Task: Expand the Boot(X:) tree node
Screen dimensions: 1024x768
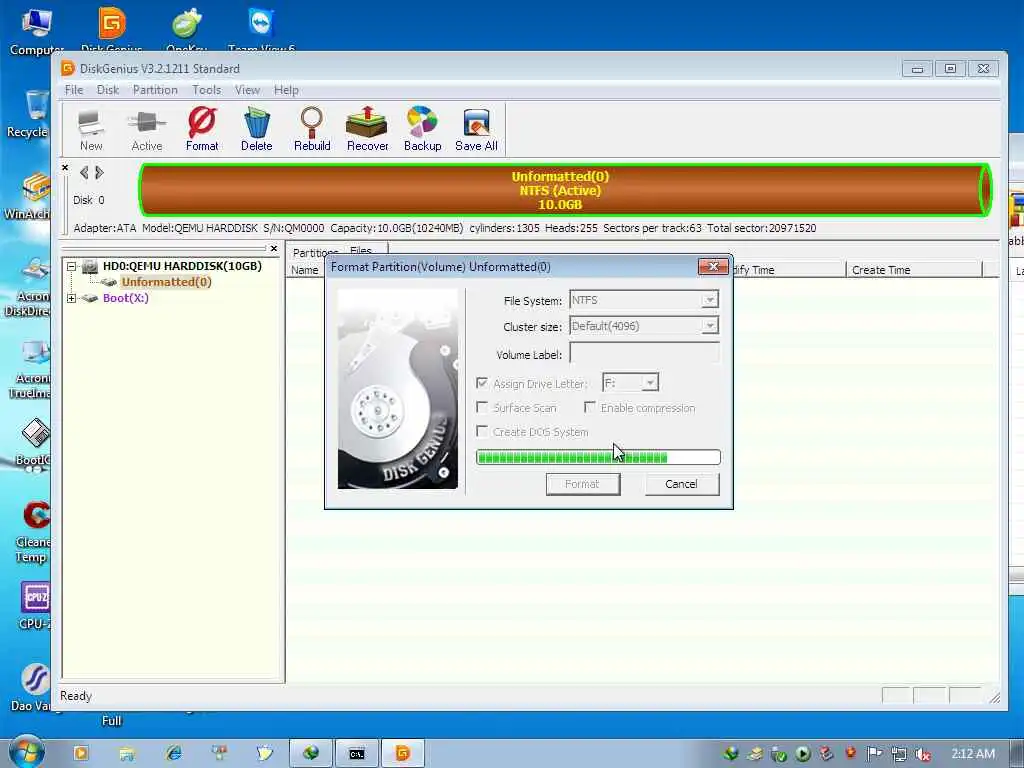Action: (x=71, y=298)
